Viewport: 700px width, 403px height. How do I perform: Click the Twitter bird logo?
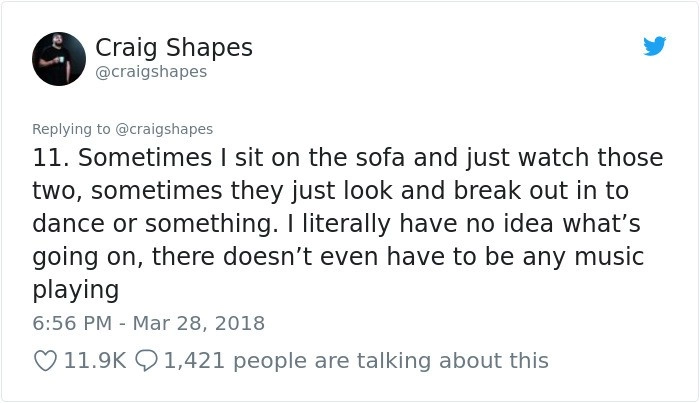(x=654, y=46)
